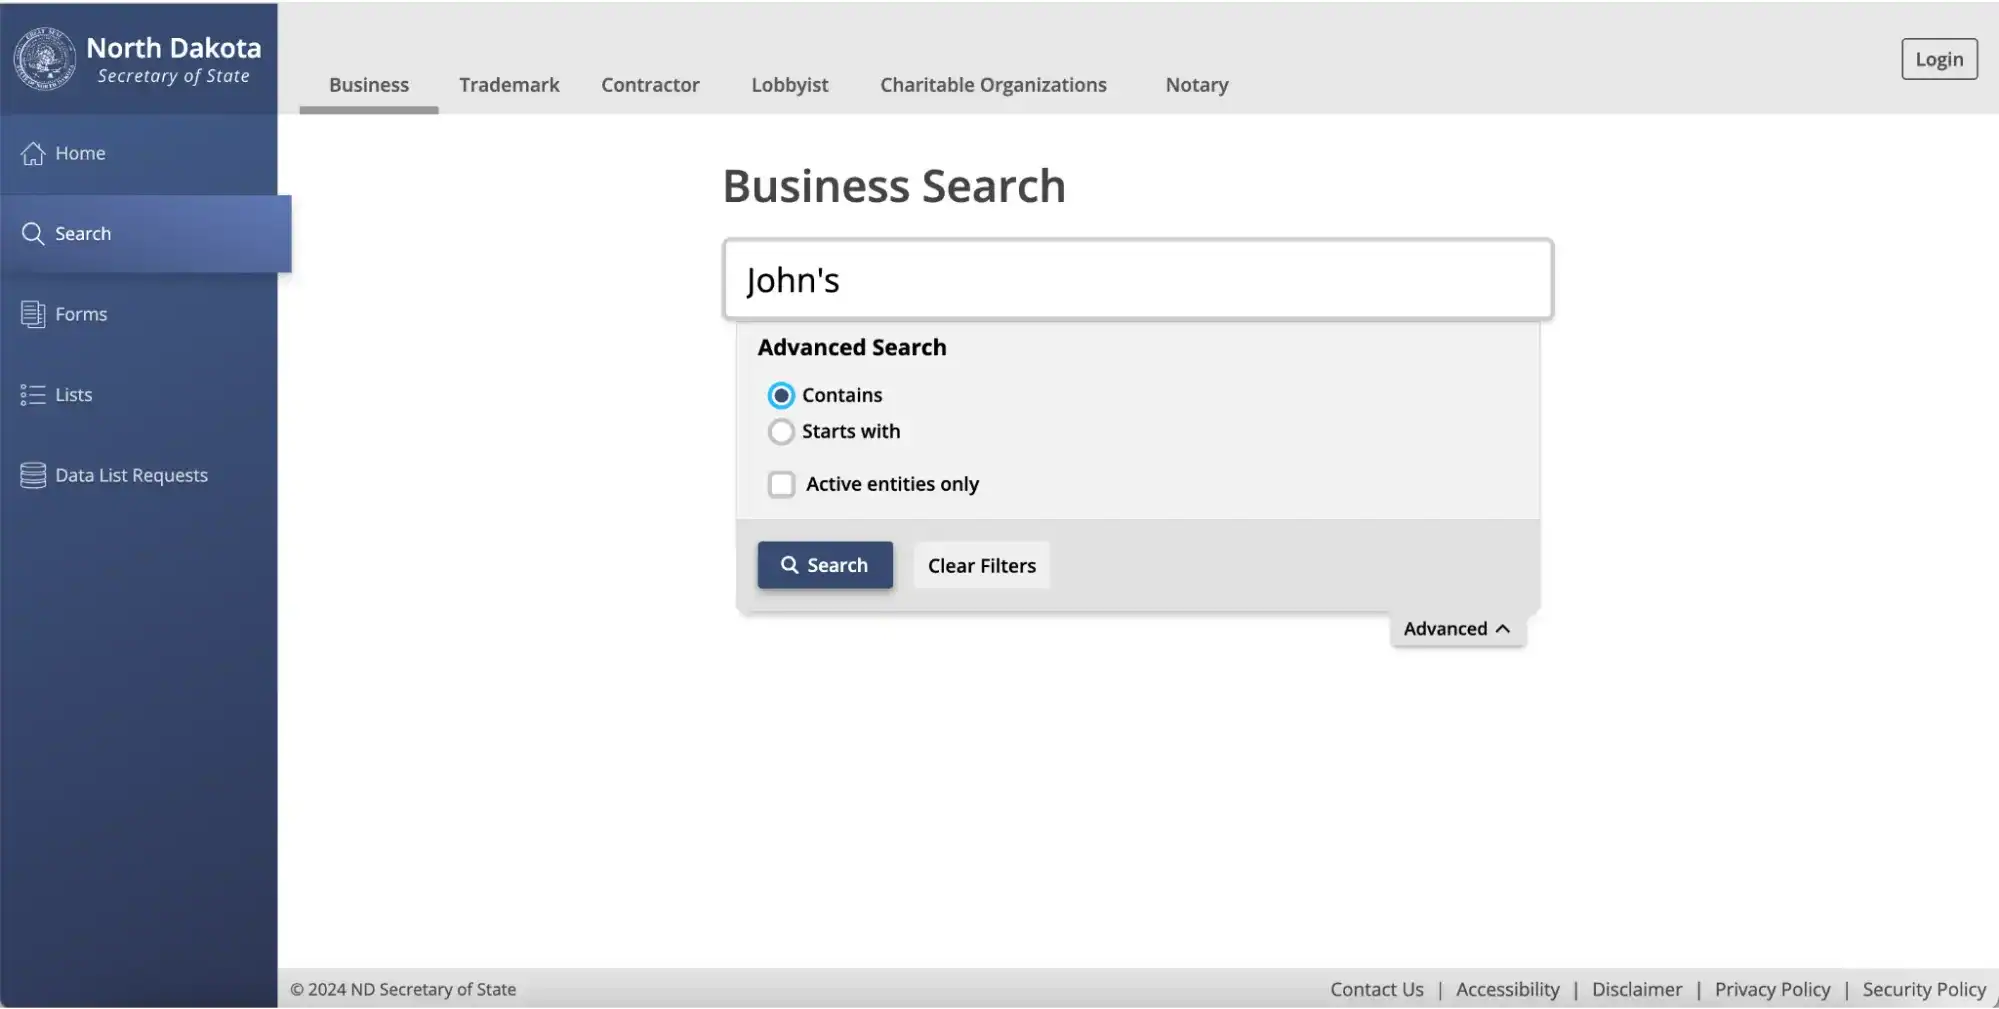Click into the Business Search text field
Image resolution: width=1999 pixels, height=1009 pixels.
[1137, 280]
